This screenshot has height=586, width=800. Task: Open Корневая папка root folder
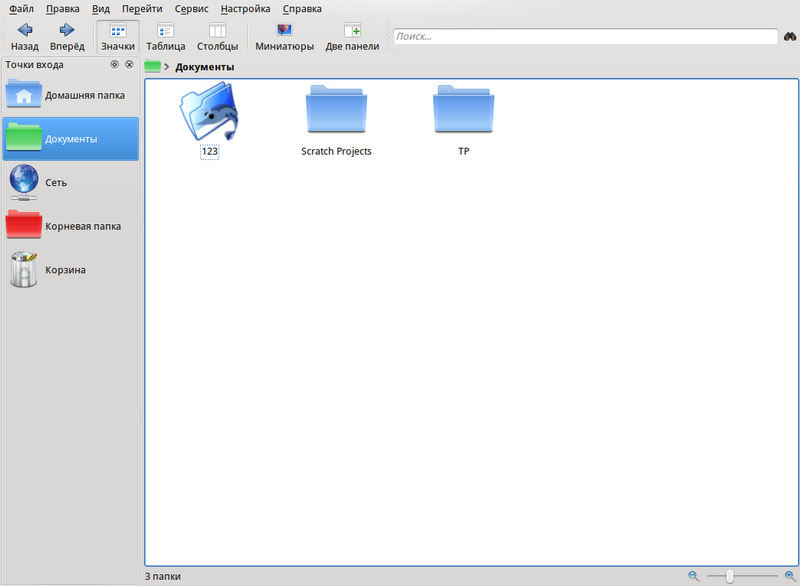pyautogui.click(x=70, y=226)
